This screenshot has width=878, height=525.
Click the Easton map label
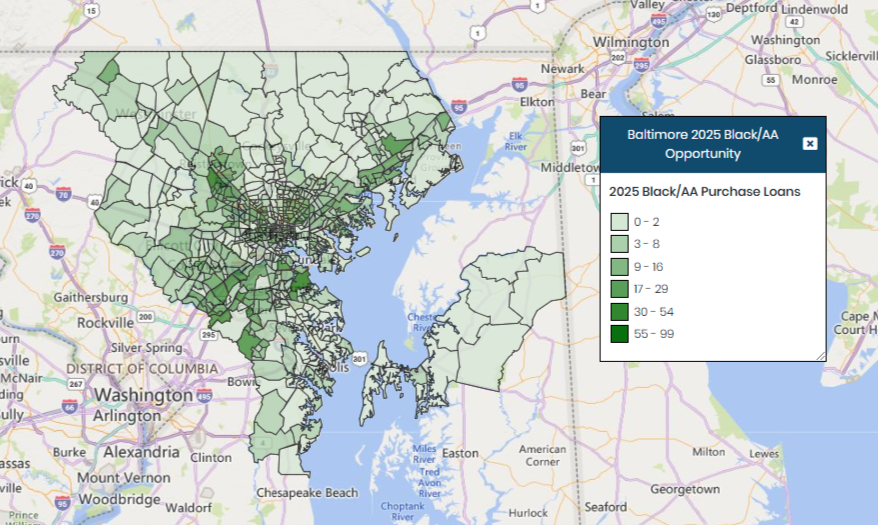460,453
